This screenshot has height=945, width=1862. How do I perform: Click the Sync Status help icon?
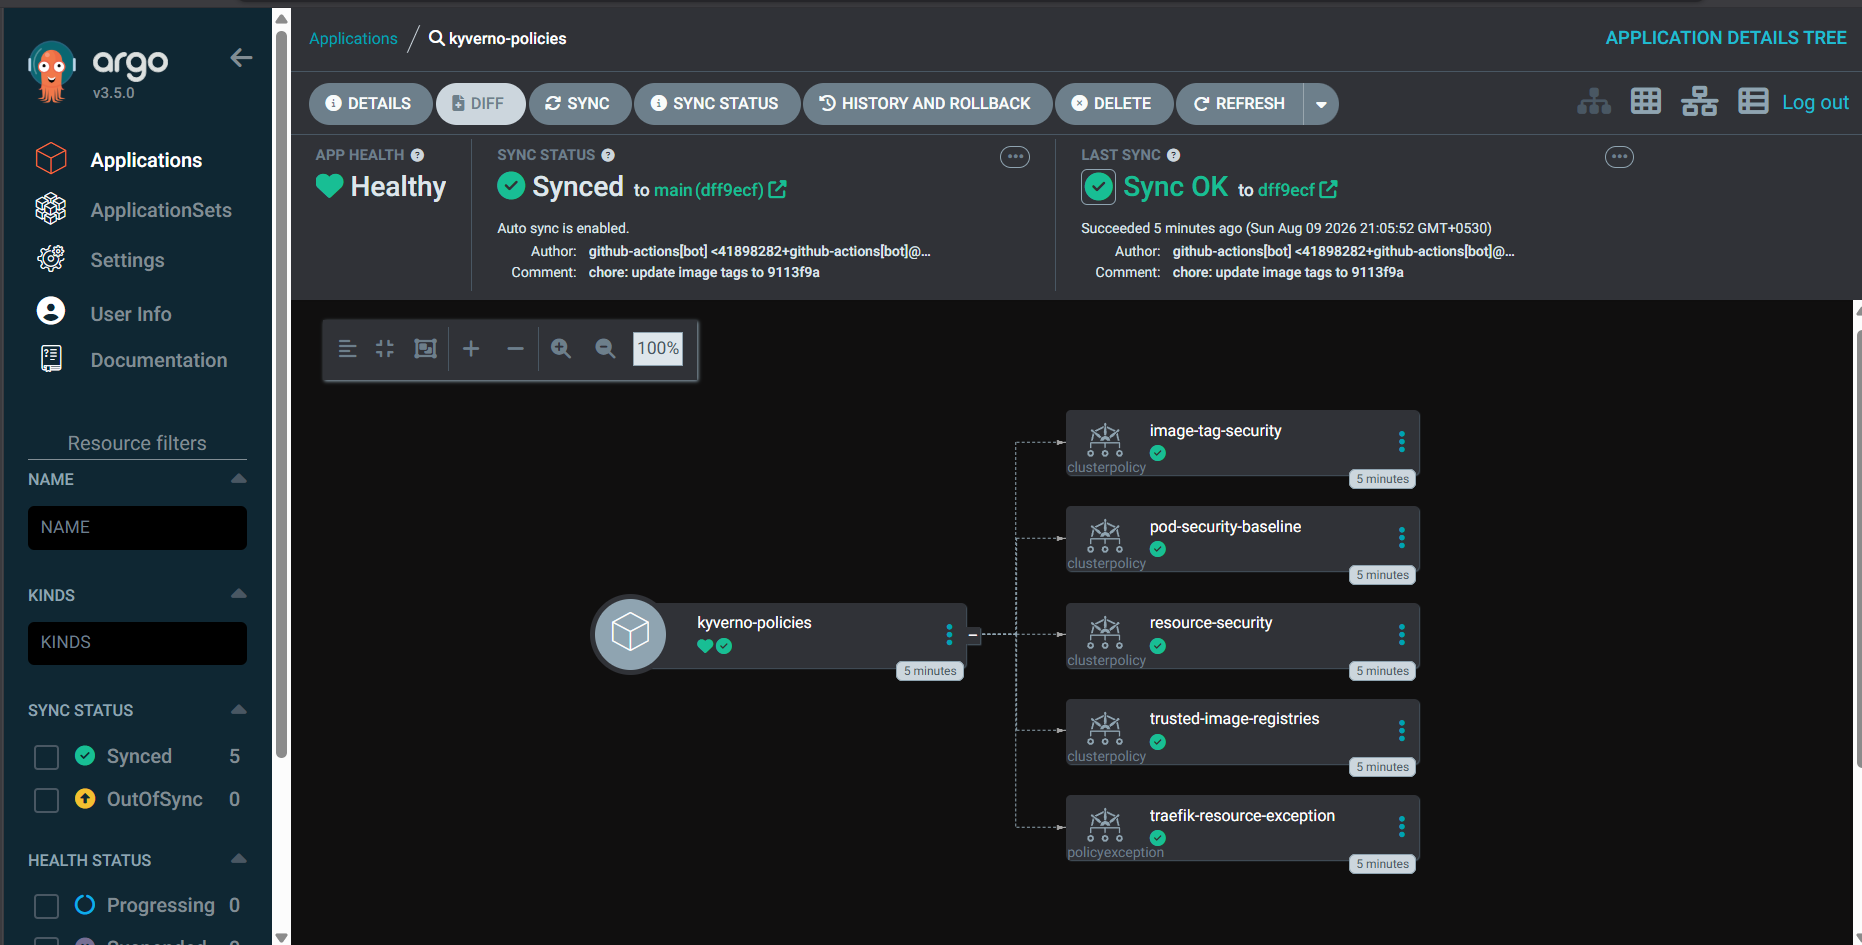pos(608,155)
